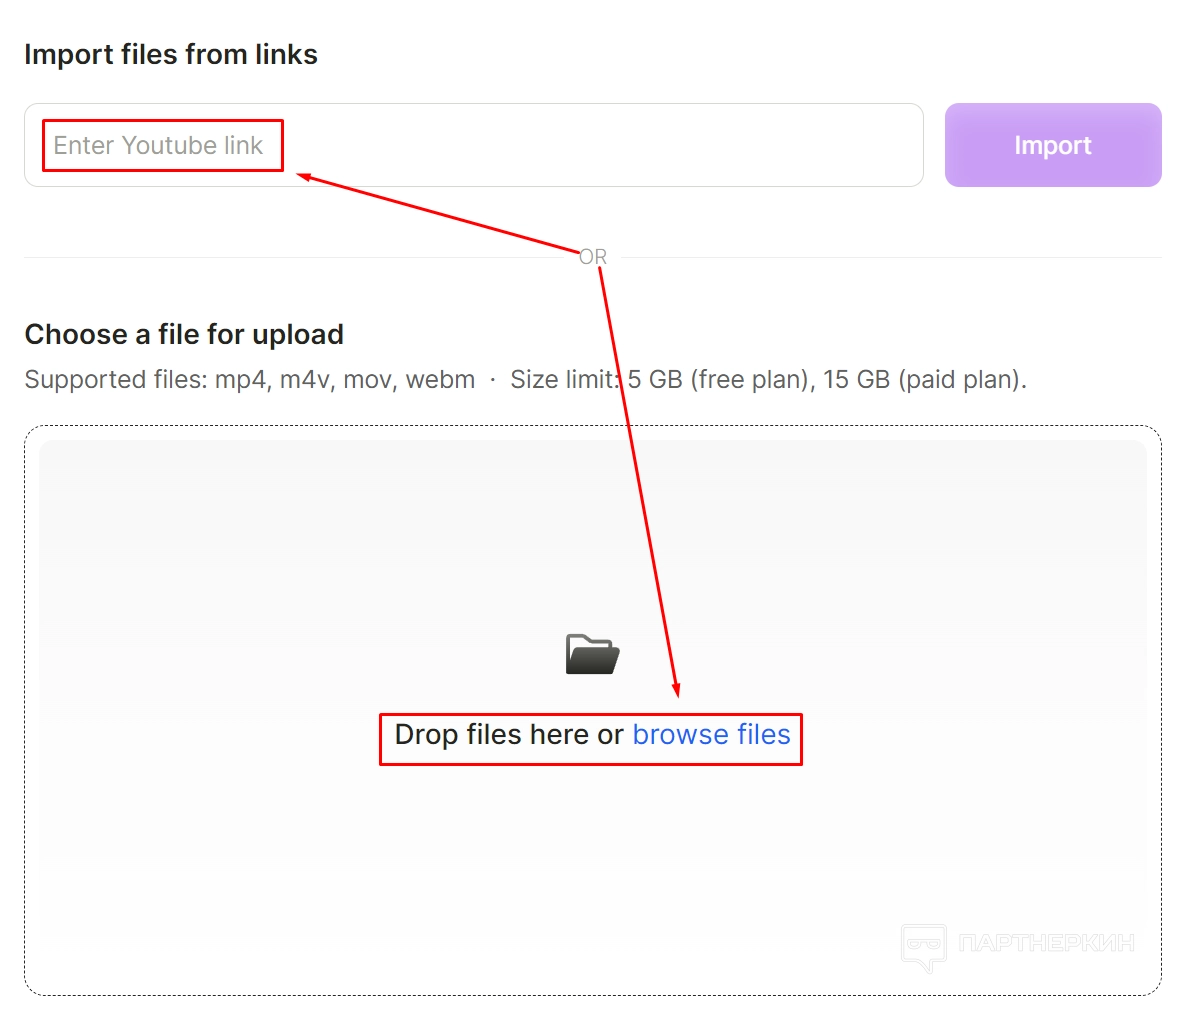The height and width of the screenshot is (1026, 1186).
Task: Select the mp4 format text
Action: (240, 380)
